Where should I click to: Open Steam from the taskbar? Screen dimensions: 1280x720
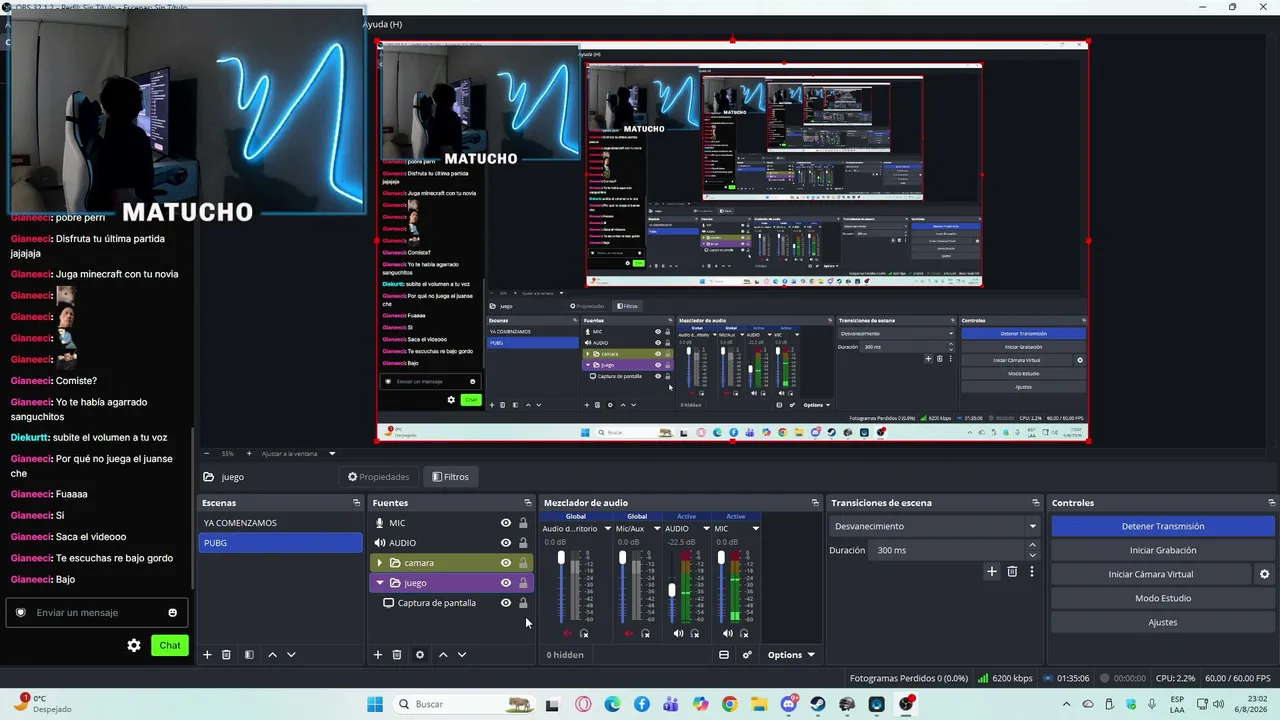(x=818, y=704)
